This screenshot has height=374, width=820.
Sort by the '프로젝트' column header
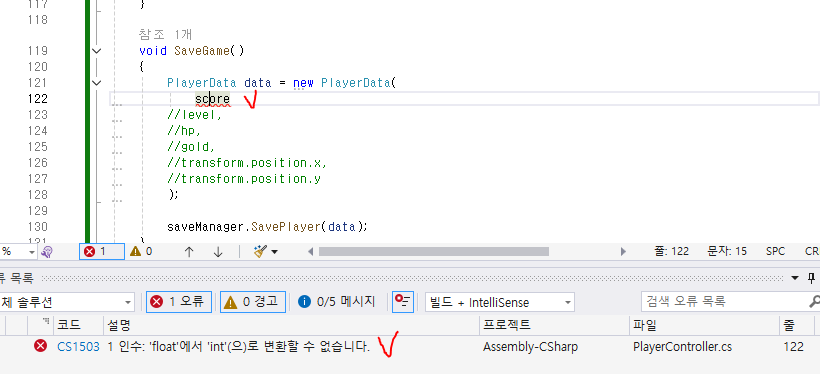coord(554,325)
